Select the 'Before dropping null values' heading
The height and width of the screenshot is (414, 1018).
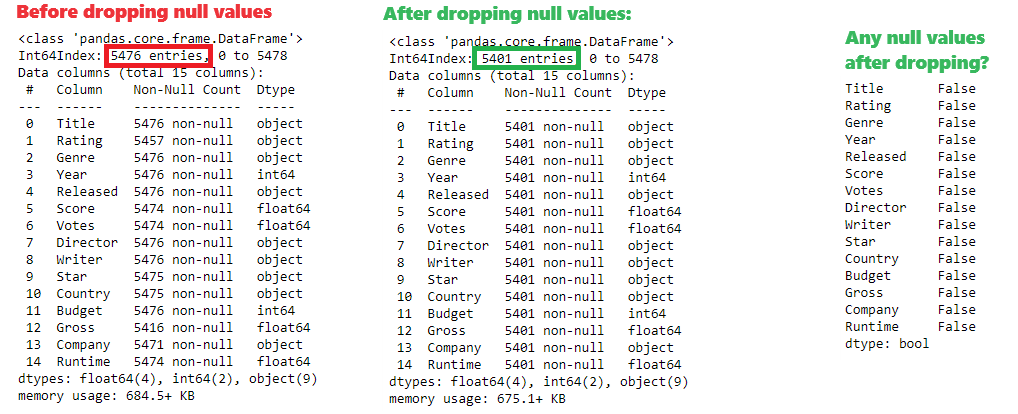(x=143, y=12)
